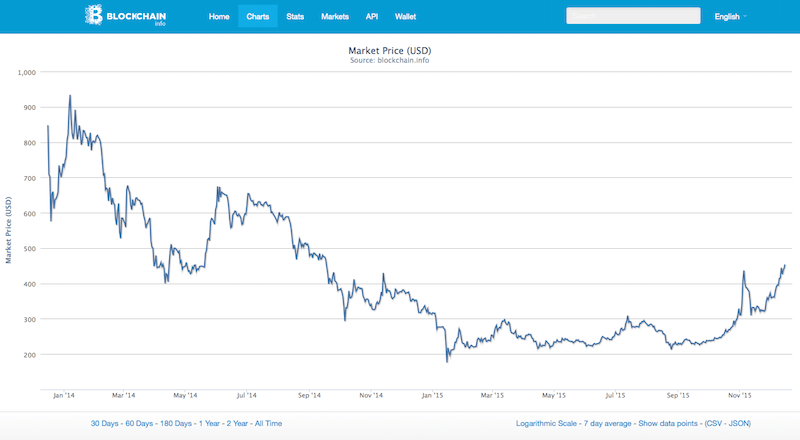Toggle Show data points
Screen dimensions: 800x440
pos(668,423)
